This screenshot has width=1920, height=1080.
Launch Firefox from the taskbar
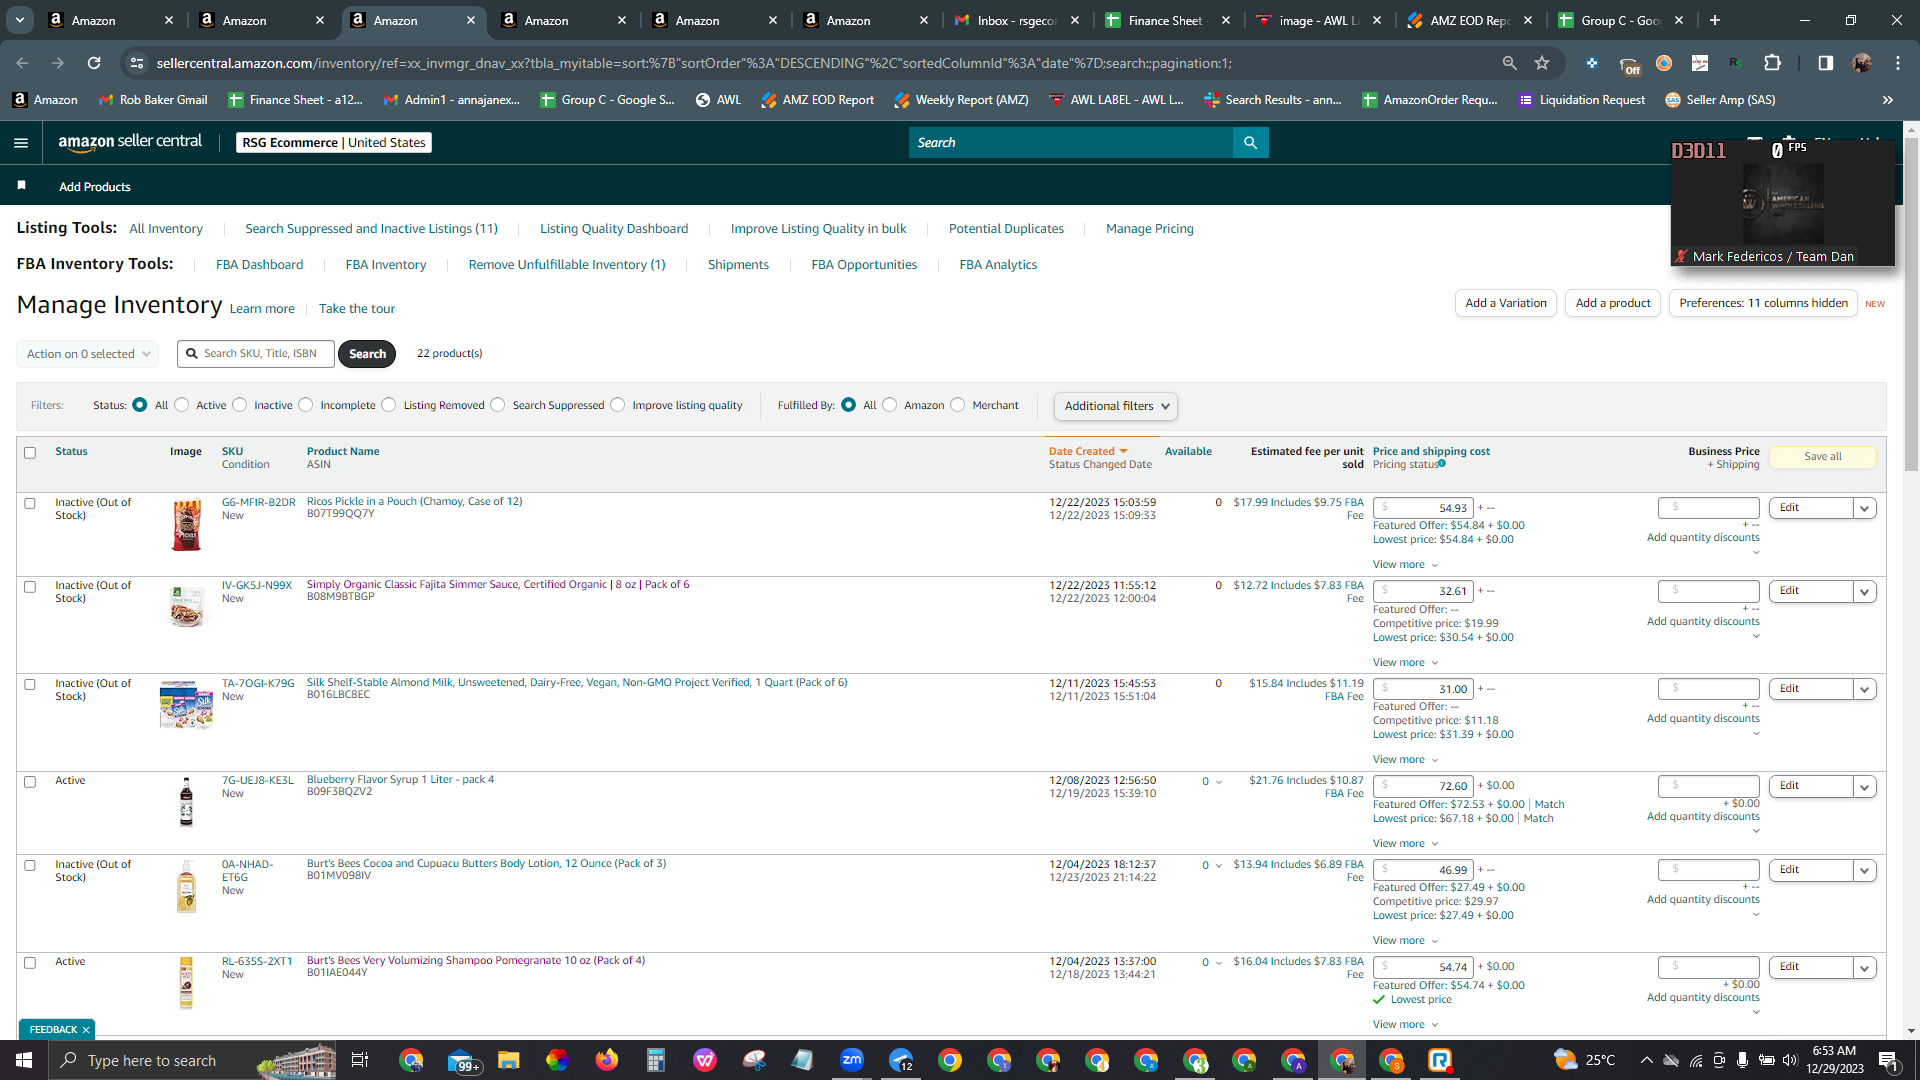[x=606, y=1060]
